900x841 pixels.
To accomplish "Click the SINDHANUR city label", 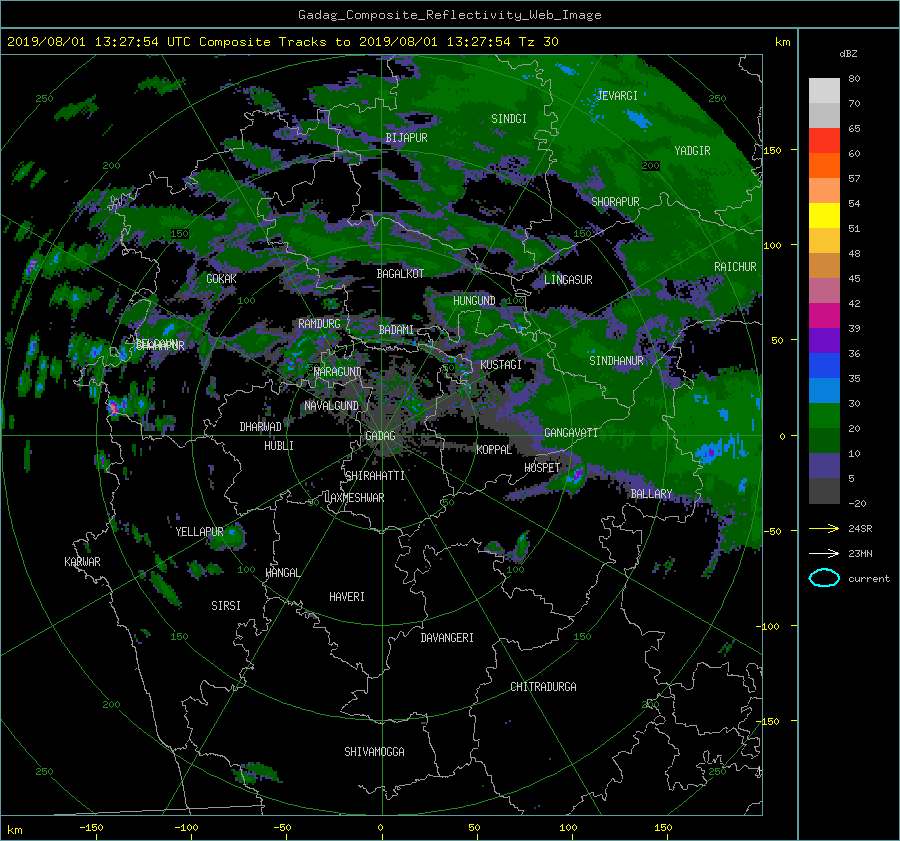I will [616, 361].
